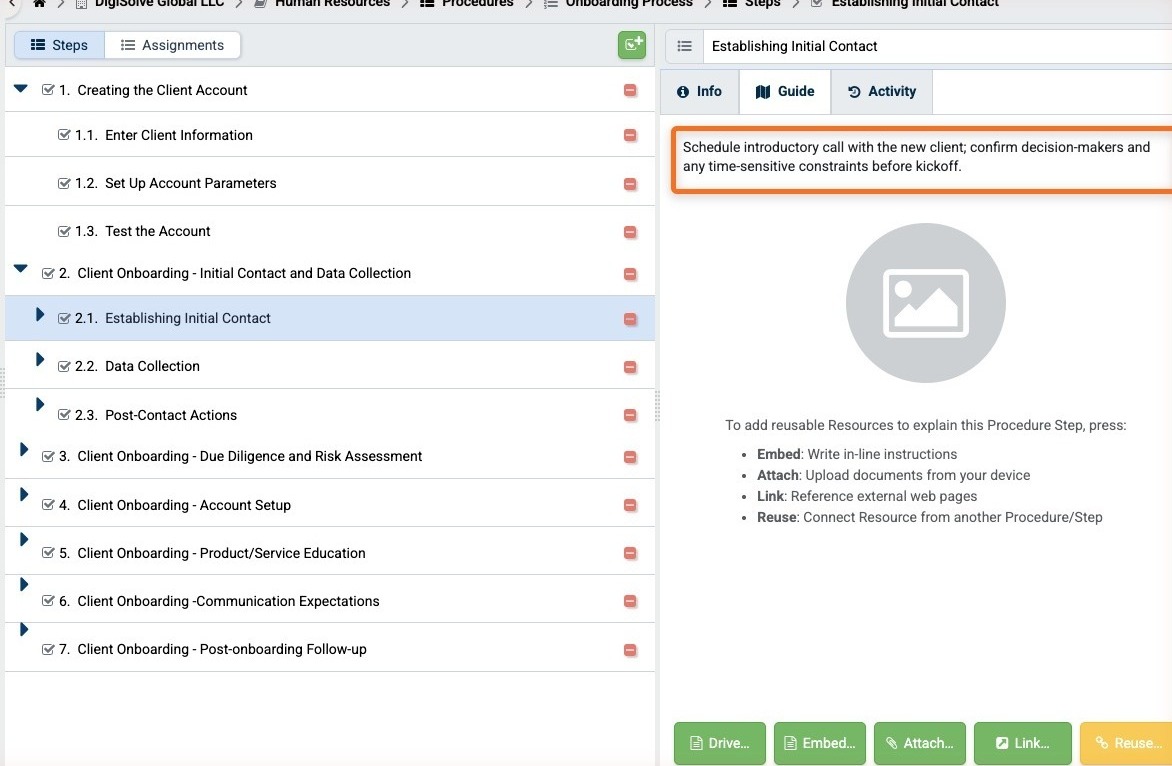The width and height of the screenshot is (1172, 766).
Task: Collapse step 1 Creating the Client Account
Action: pyautogui.click(x=21, y=88)
